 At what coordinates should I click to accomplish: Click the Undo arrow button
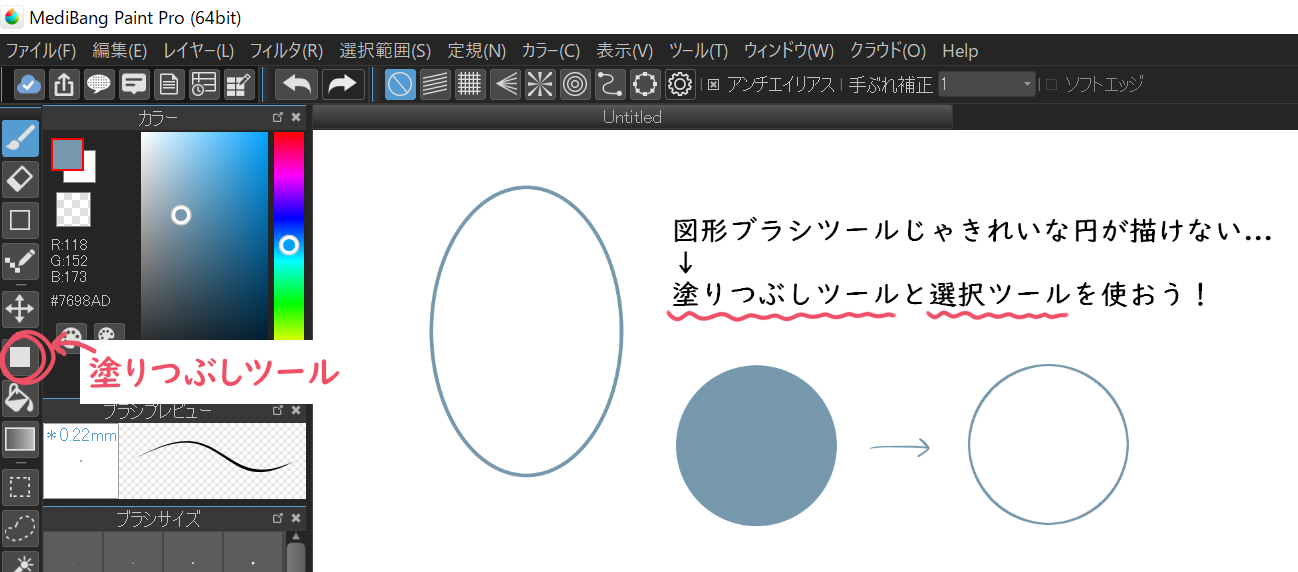coord(297,85)
